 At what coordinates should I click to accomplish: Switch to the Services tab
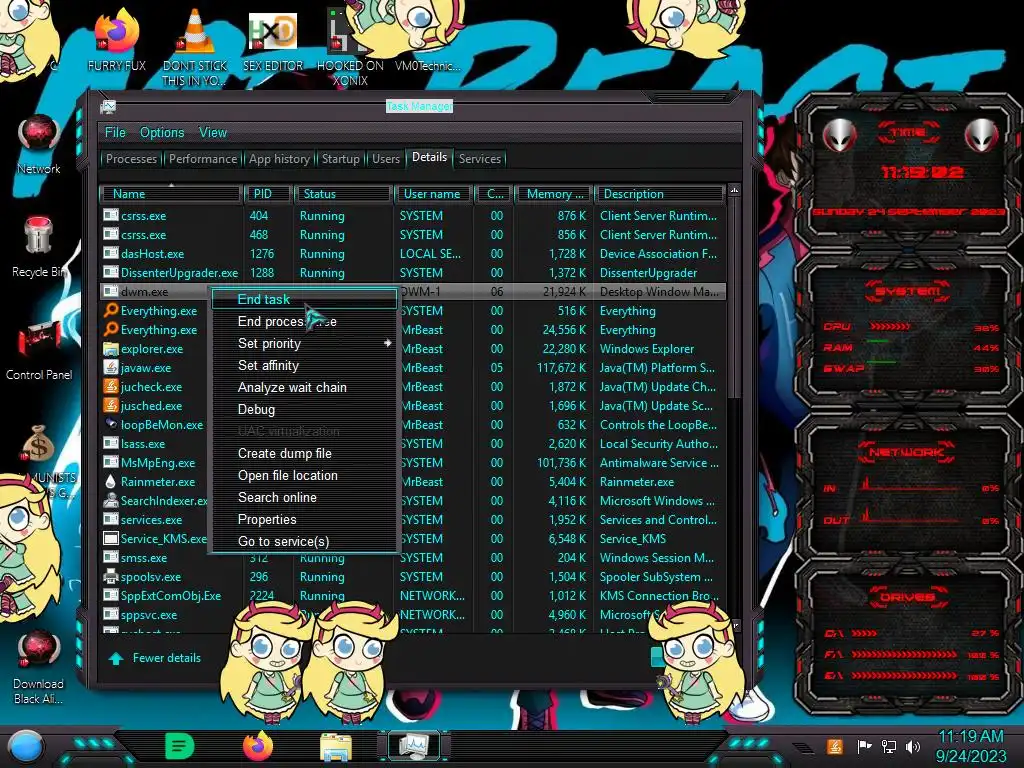pyautogui.click(x=480, y=159)
